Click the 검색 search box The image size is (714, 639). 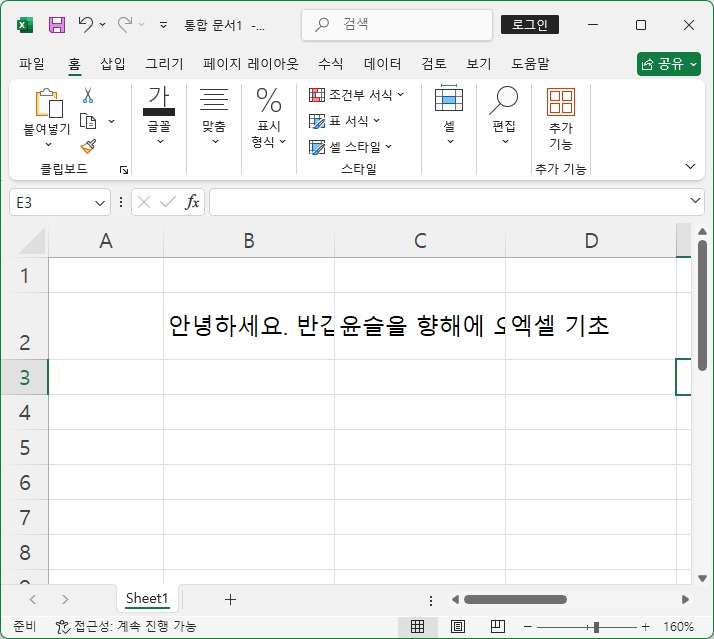click(x=397, y=25)
